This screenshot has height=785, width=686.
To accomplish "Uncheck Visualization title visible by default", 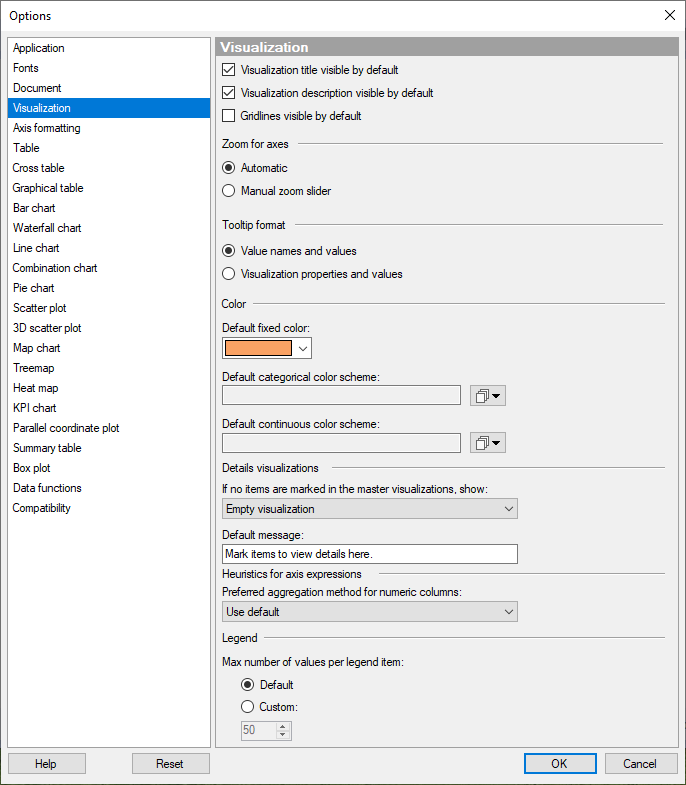I will tap(229, 70).
